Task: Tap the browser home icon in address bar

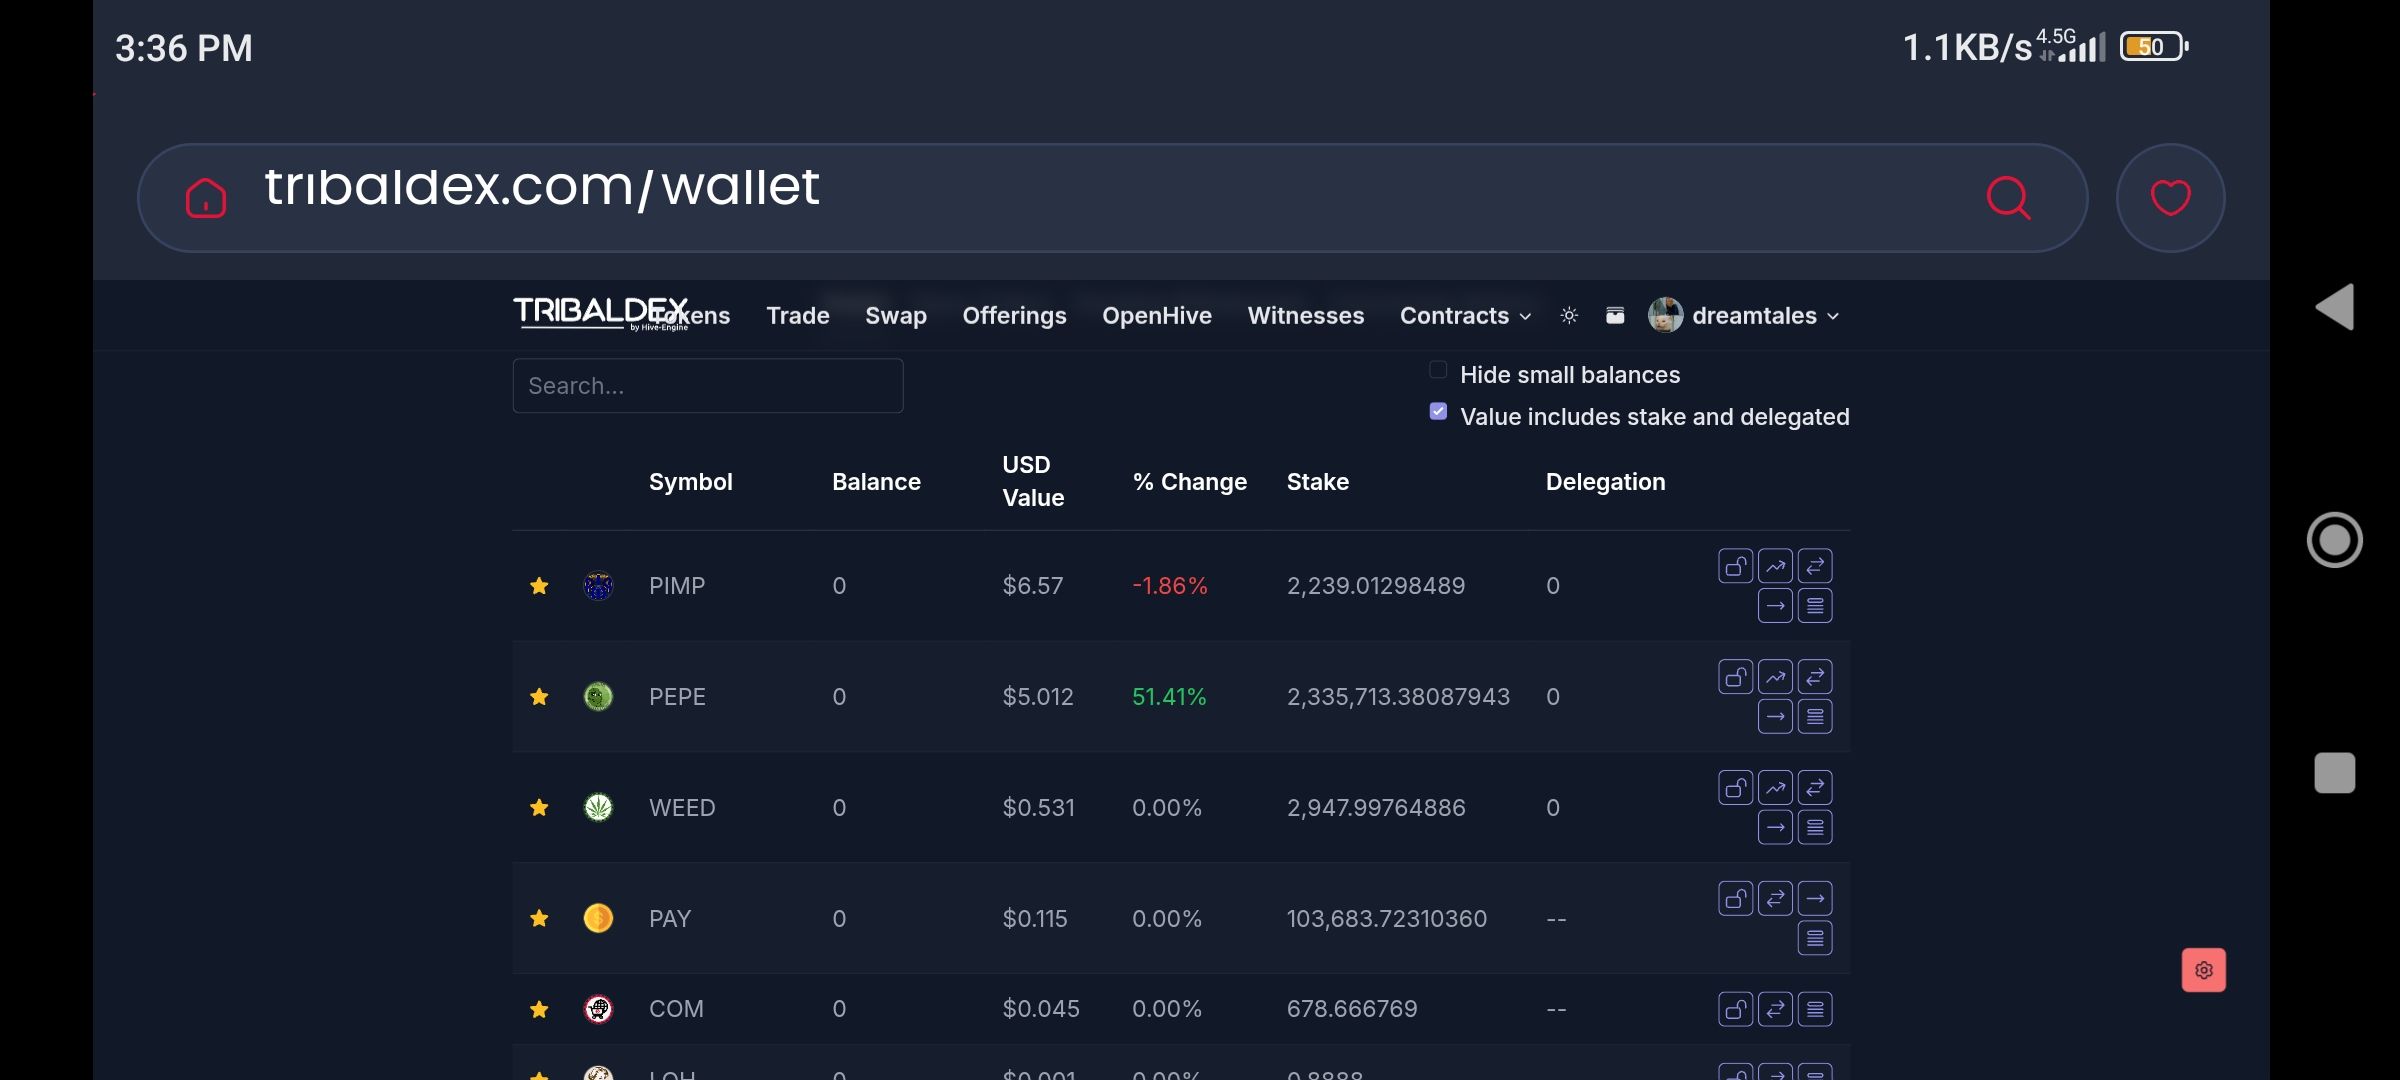Action: click(x=206, y=198)
